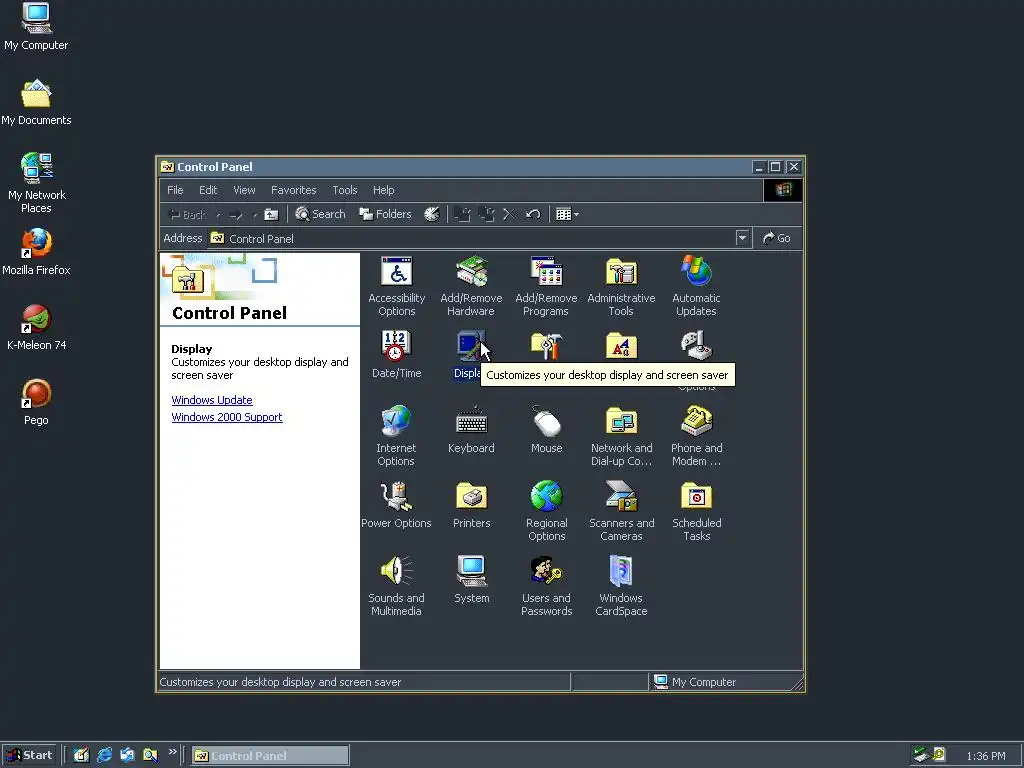The width and height of the screenshot is (1024, 768).
Task: Click the Up folder toolbar icon
Action: [271, 214]
